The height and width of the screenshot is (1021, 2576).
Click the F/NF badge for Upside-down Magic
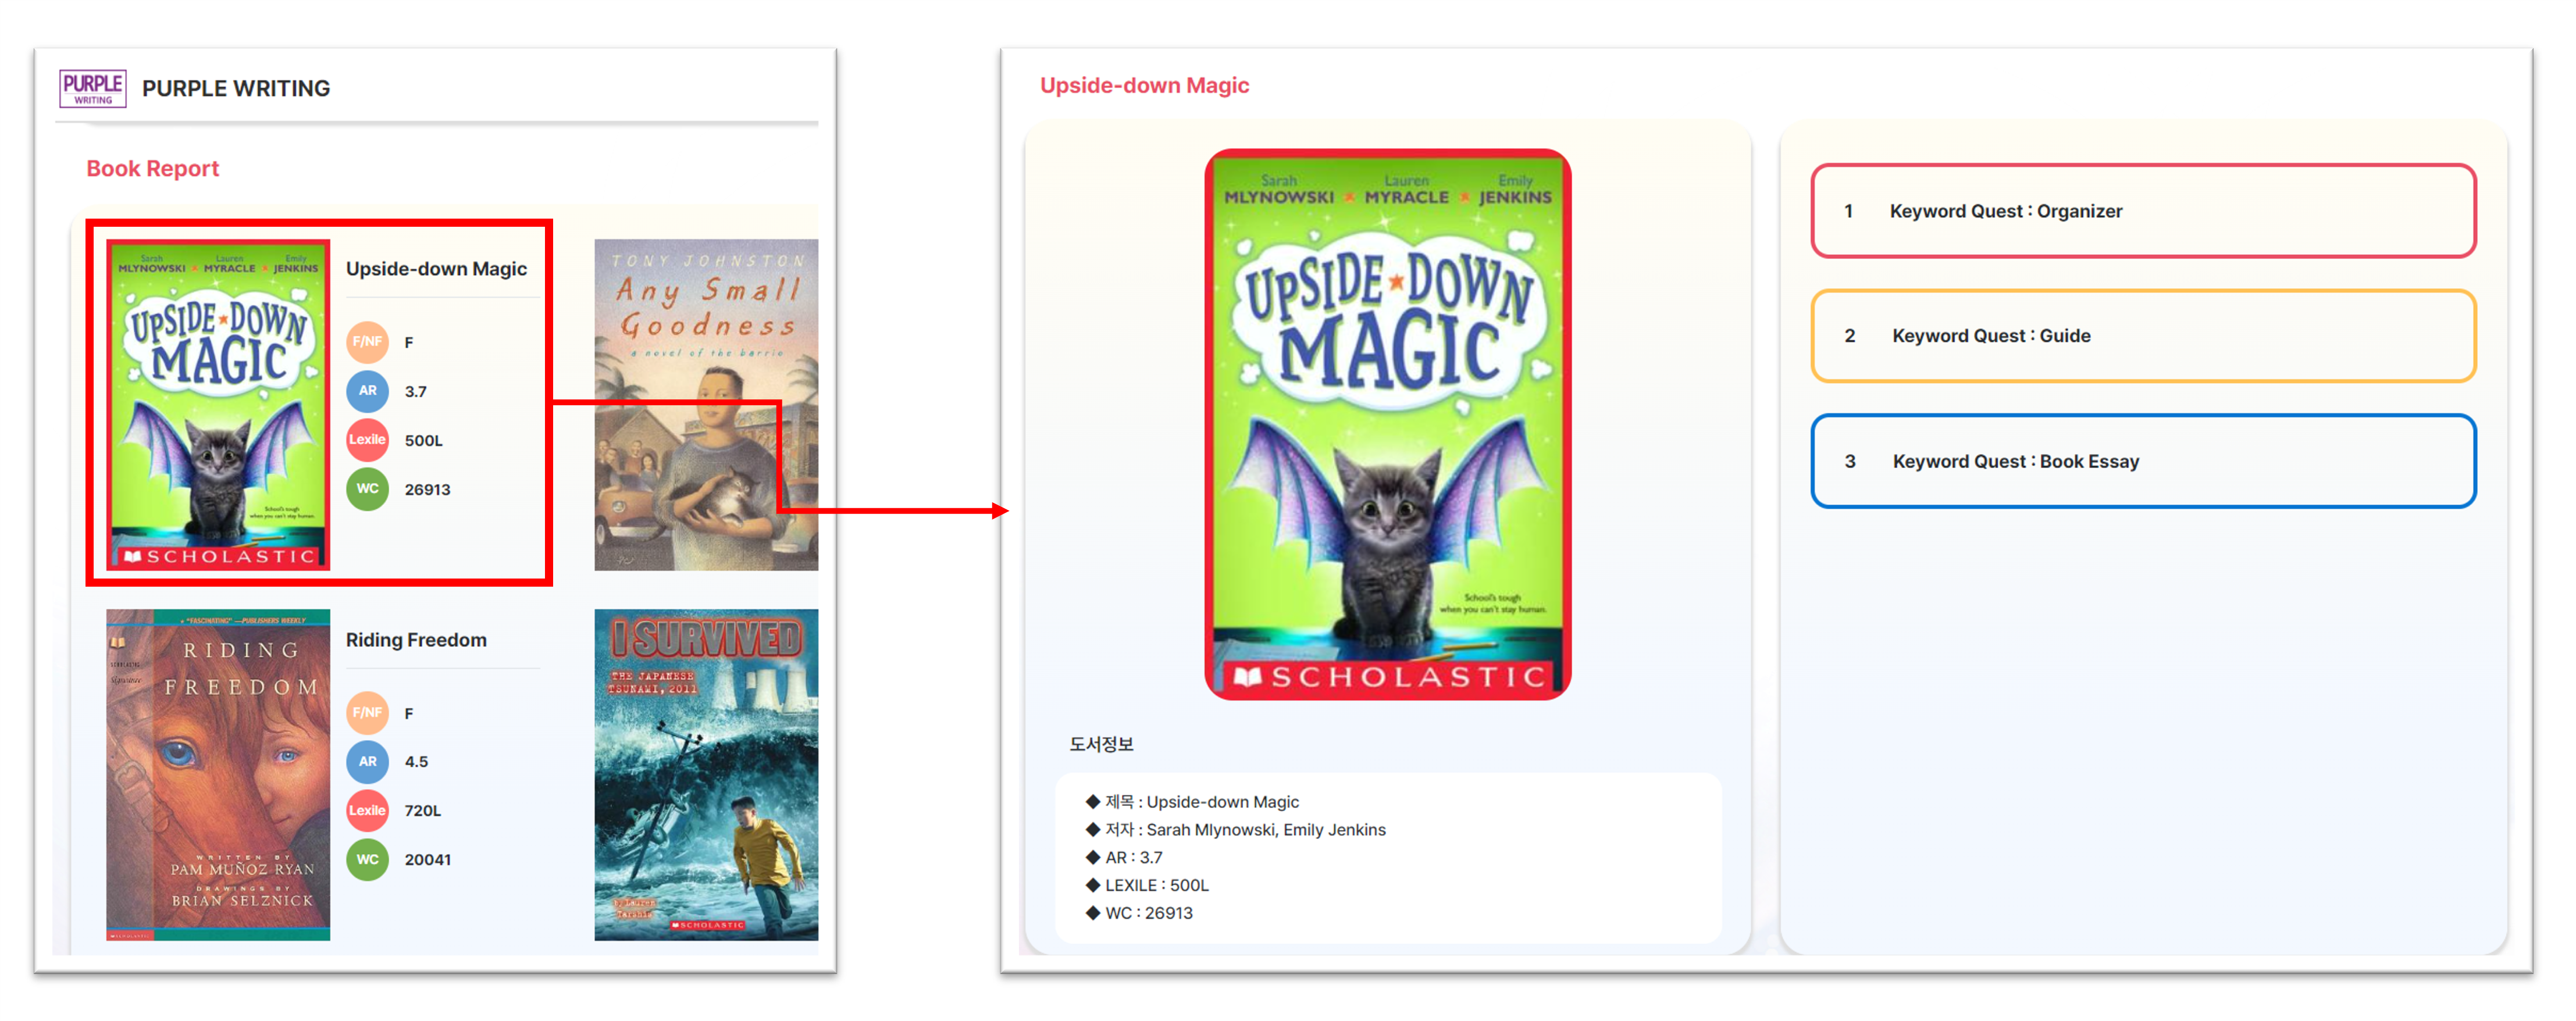(x=367, y=342)
